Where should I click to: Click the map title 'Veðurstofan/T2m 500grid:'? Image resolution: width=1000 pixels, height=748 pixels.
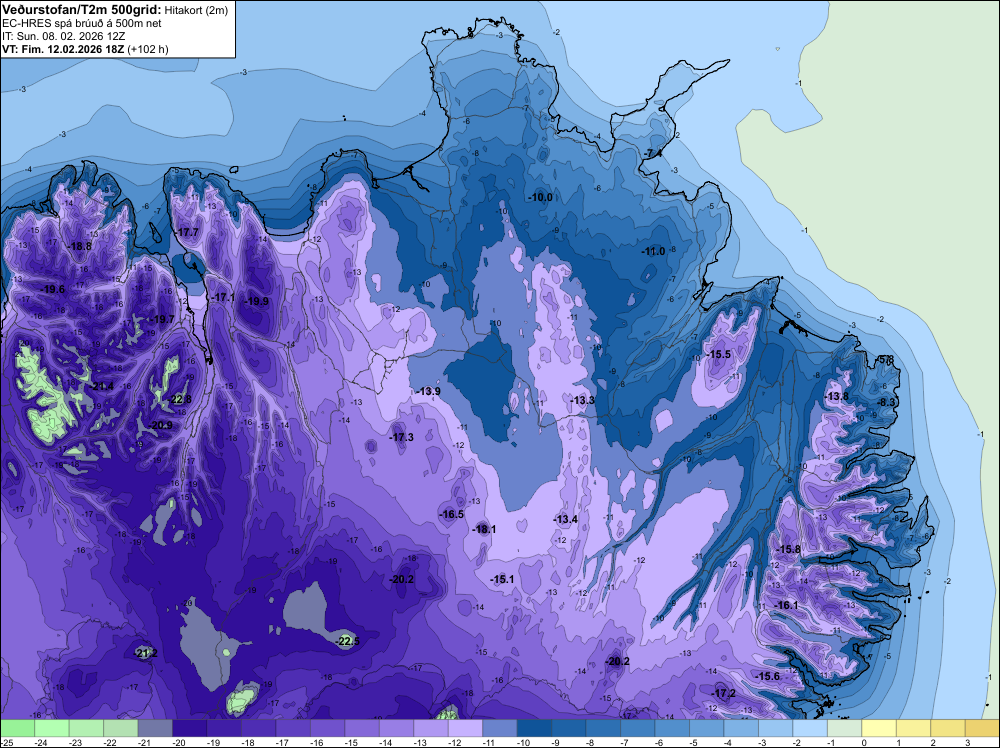coord(82,9)
